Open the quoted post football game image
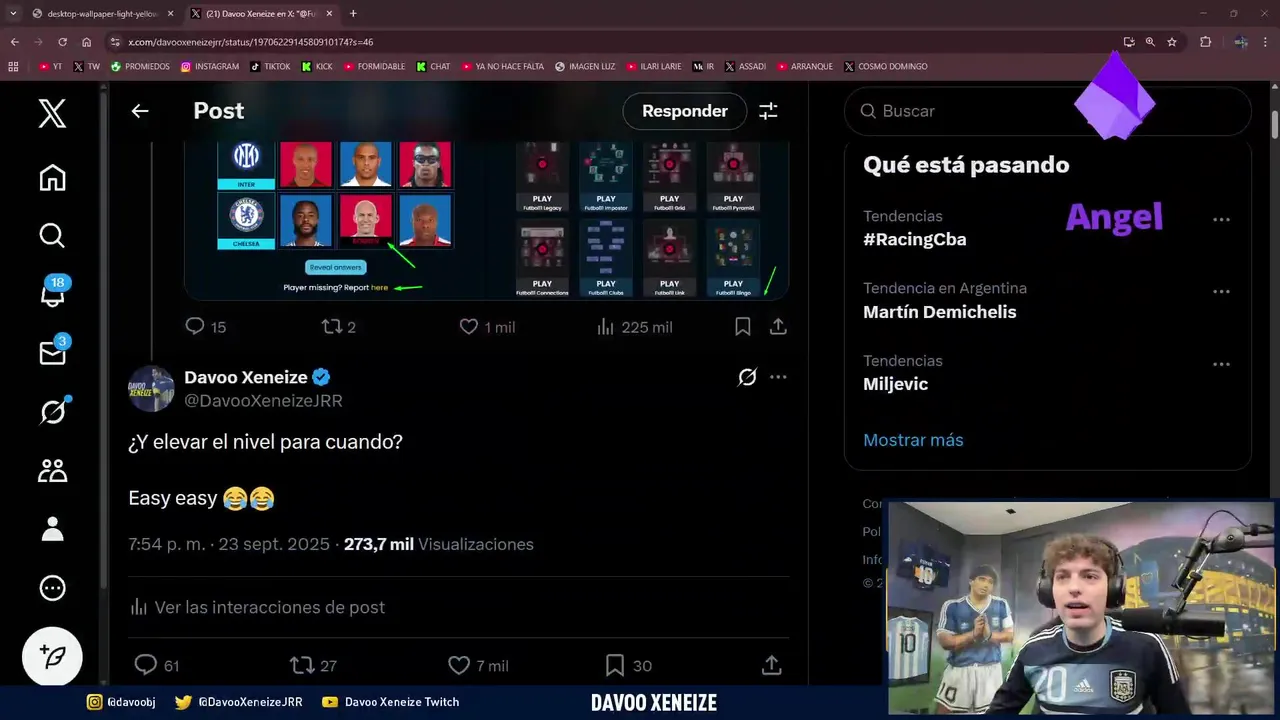The height and width of the screenshot is (720, 1280). tap(487, 220)
